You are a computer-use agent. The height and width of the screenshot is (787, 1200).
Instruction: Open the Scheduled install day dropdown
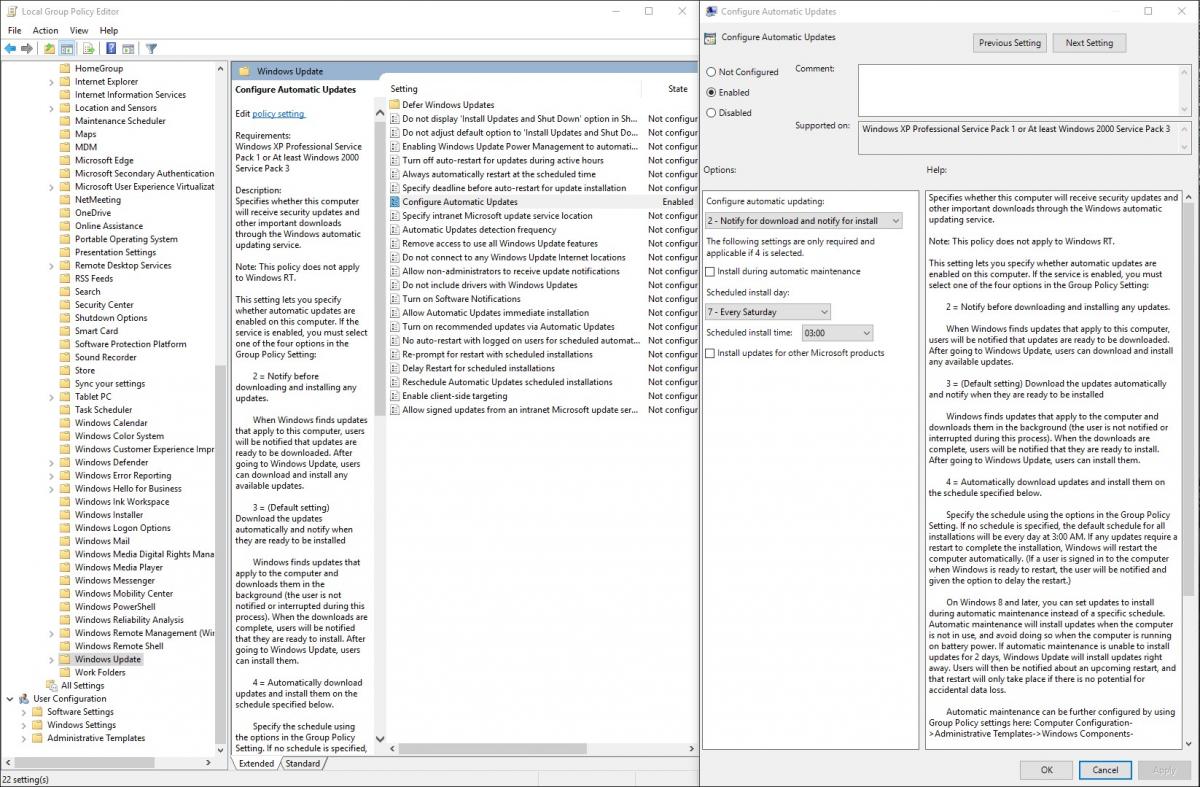pos(768,312)
